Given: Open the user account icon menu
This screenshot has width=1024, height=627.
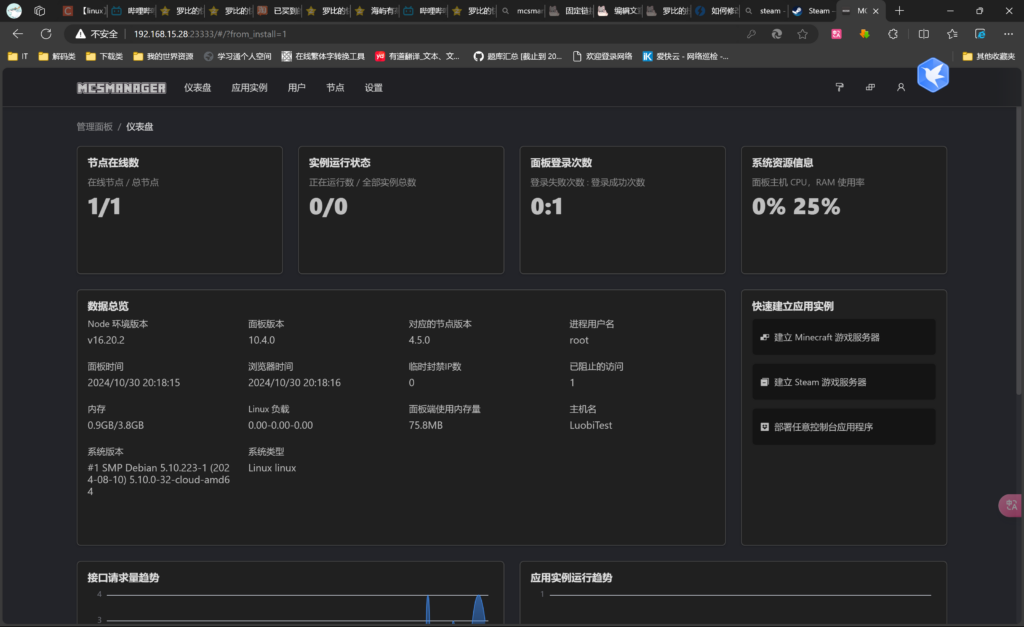Looking at the screenshot, I should [900, 88].
